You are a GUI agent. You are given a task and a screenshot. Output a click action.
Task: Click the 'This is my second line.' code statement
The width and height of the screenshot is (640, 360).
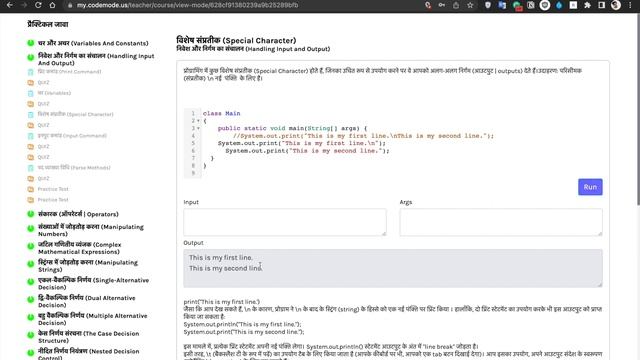pyautogui.click(x=307, y=151)
